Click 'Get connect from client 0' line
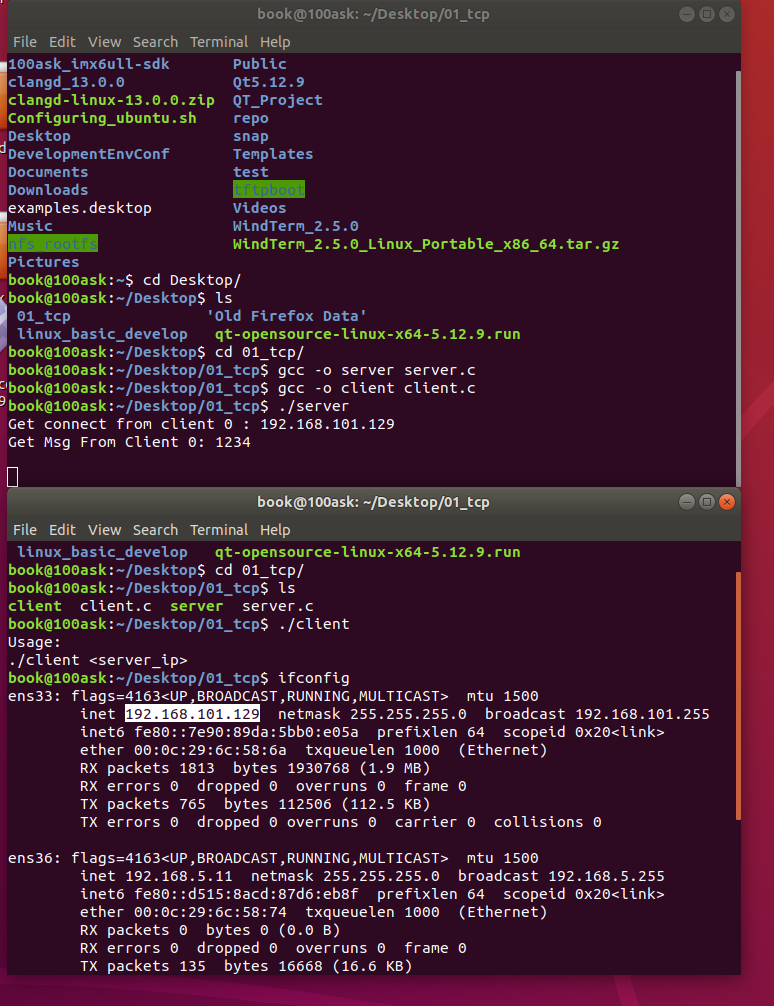 [x=201, y=424]
